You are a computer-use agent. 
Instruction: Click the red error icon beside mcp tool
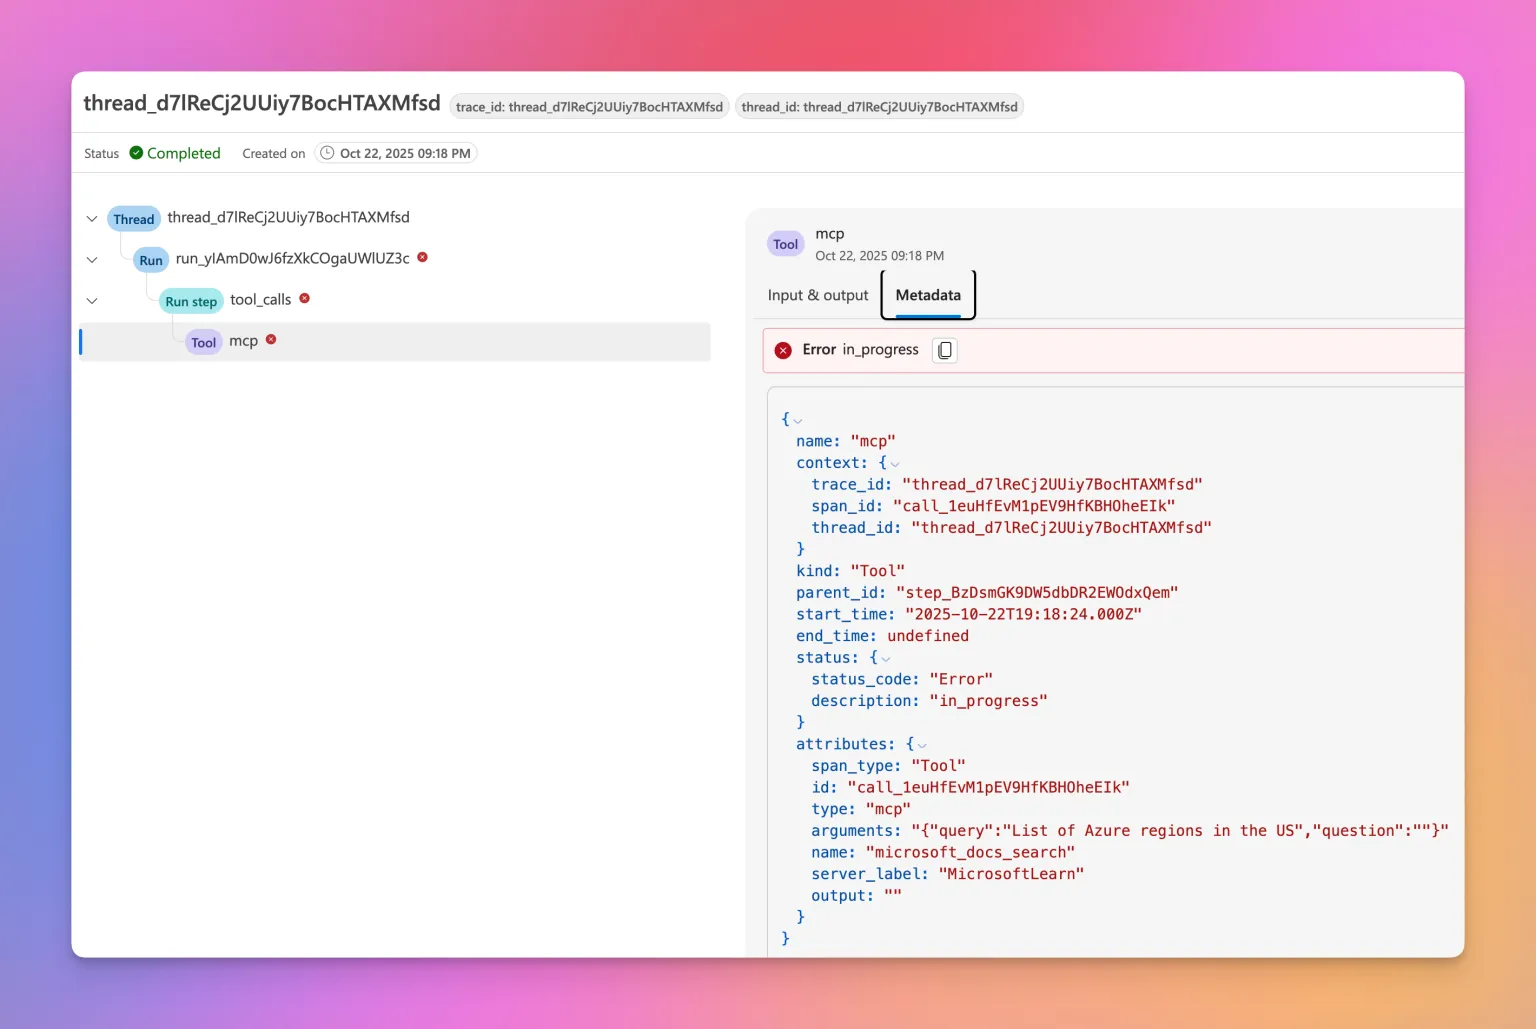coord(271,340)
